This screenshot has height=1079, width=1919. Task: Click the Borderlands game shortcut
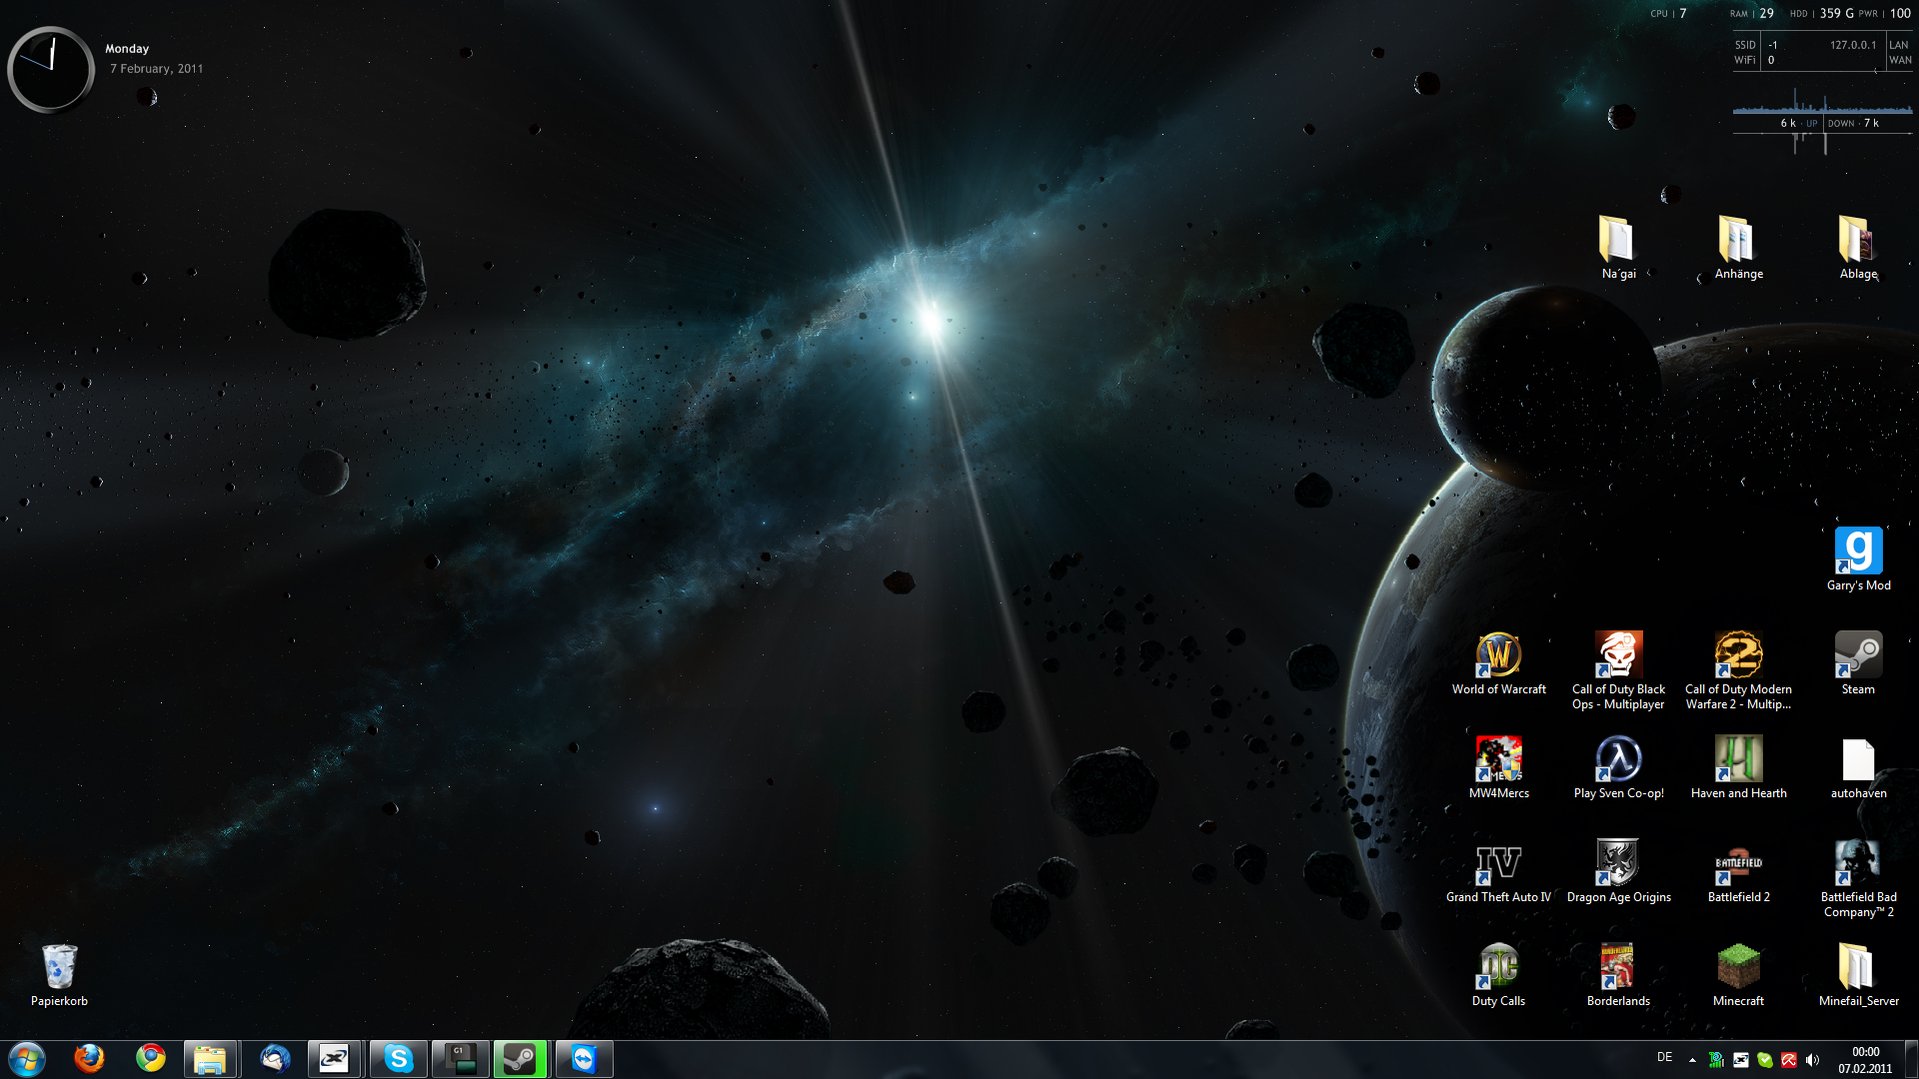(1618, 967)
